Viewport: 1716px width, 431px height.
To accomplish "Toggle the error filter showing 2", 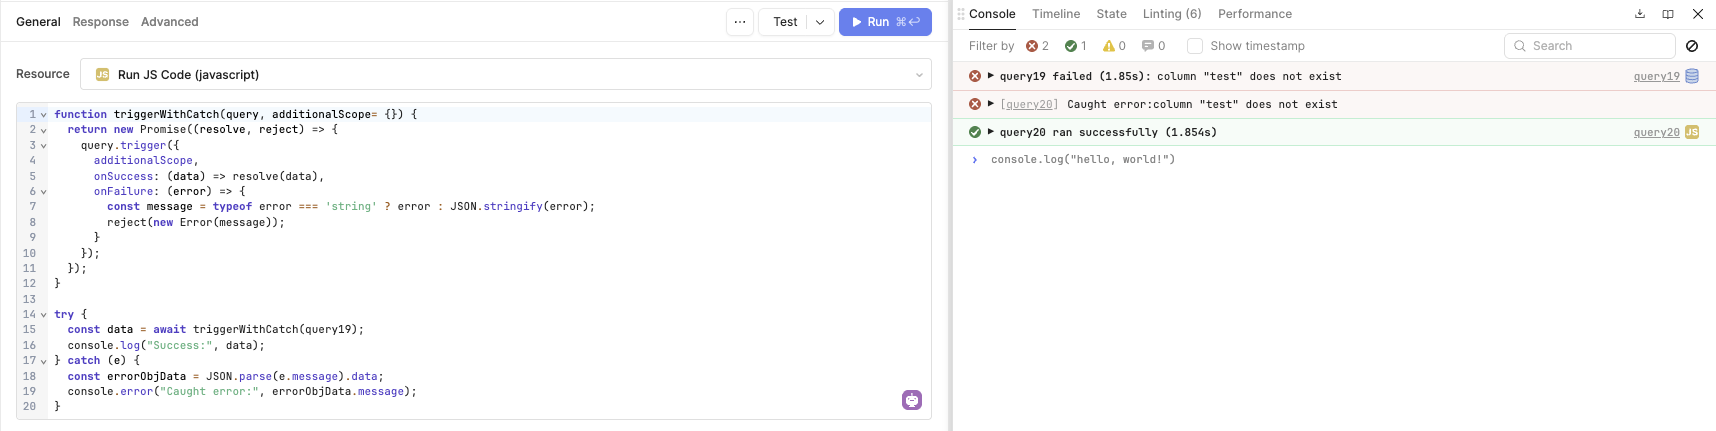I will click(x=1037, y=46).
